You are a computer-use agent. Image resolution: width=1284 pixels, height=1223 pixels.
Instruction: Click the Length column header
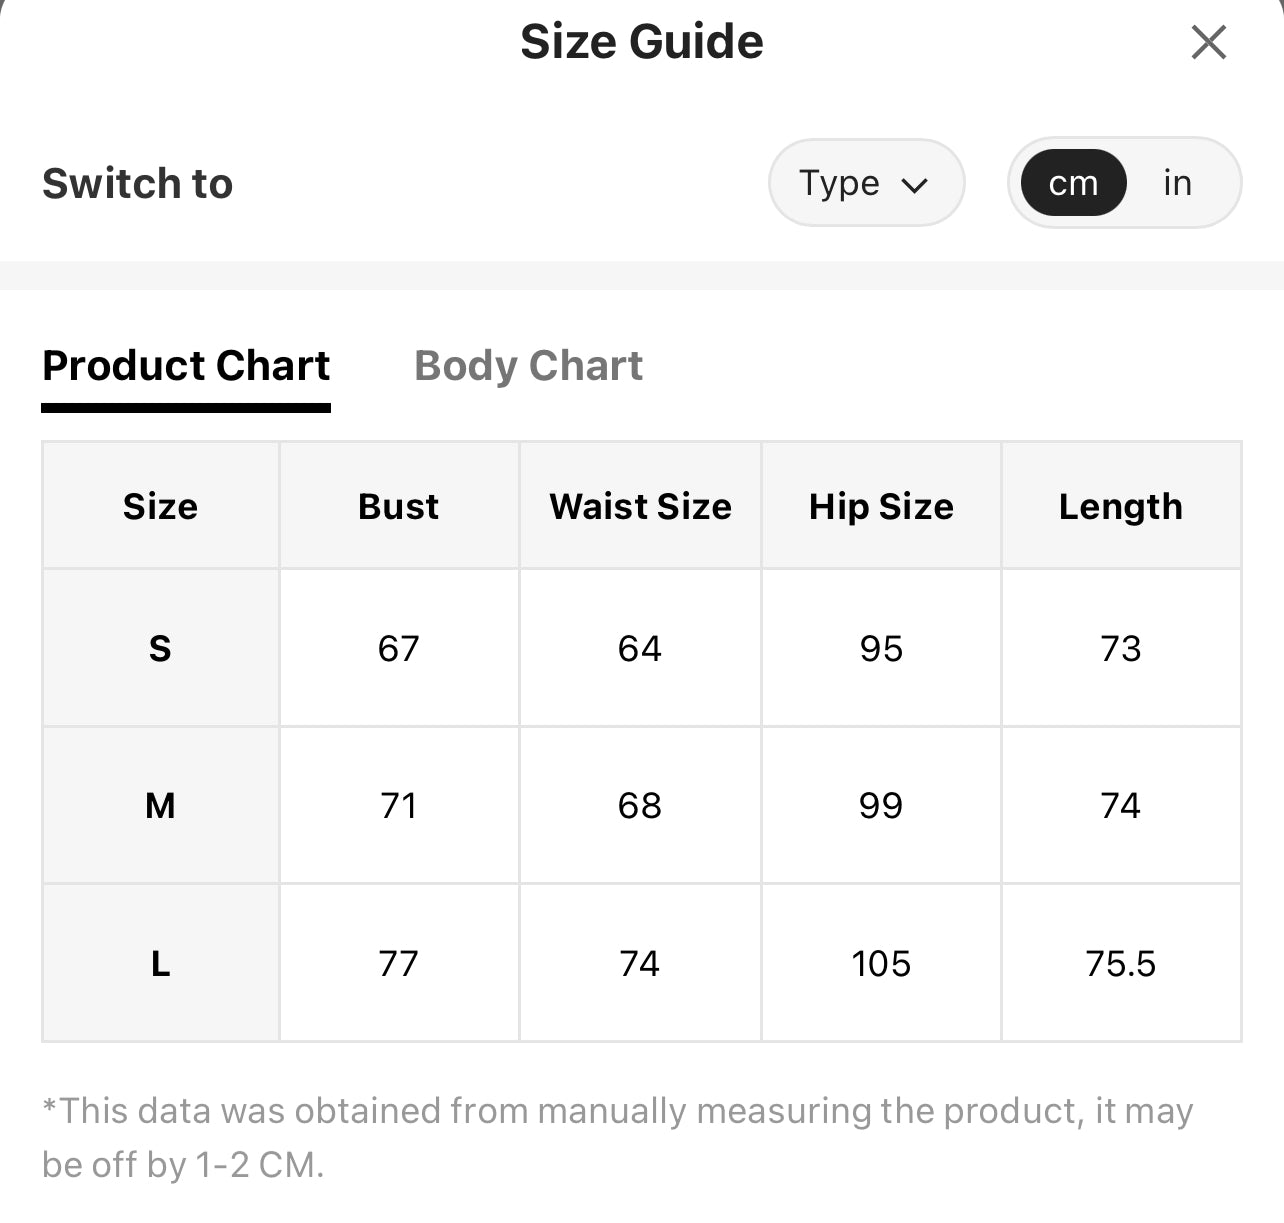click(x=1121, y=506)
